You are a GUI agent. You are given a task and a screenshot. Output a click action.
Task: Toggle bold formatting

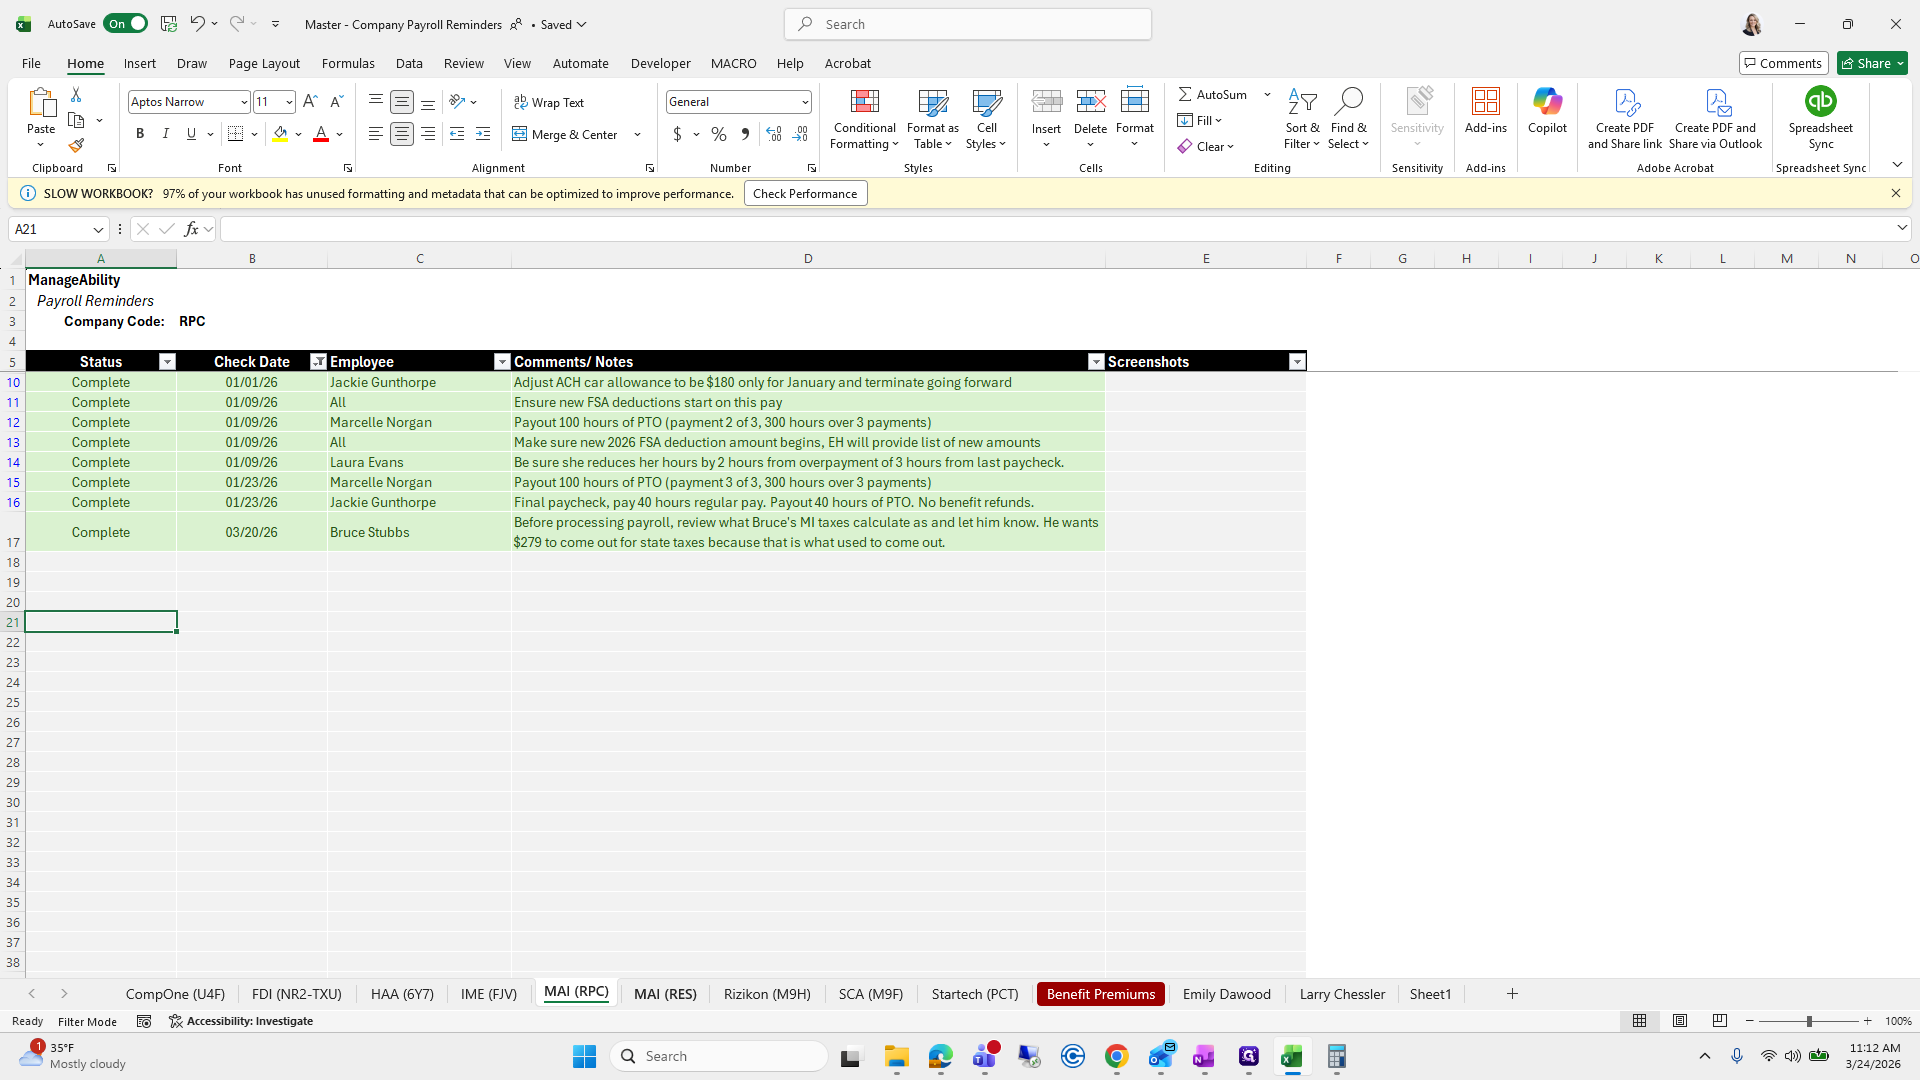click(140, 134)
